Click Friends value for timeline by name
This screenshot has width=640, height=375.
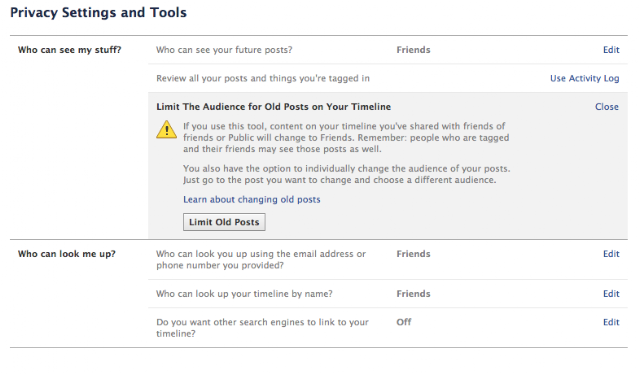pos(413,294)
